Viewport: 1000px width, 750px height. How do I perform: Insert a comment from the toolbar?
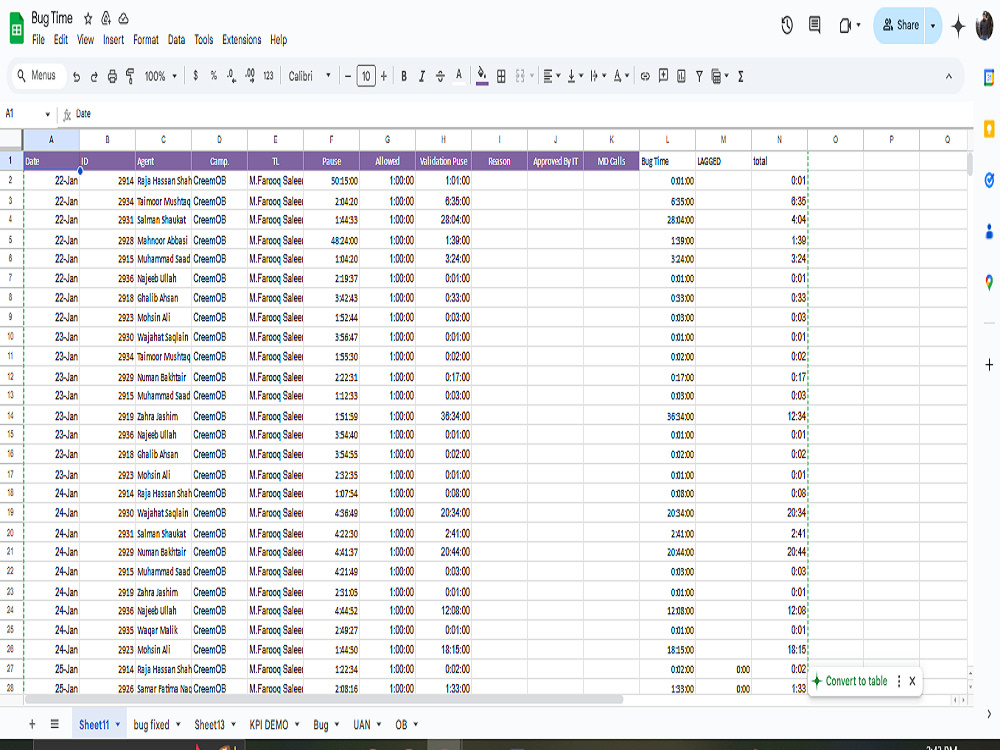663,76
